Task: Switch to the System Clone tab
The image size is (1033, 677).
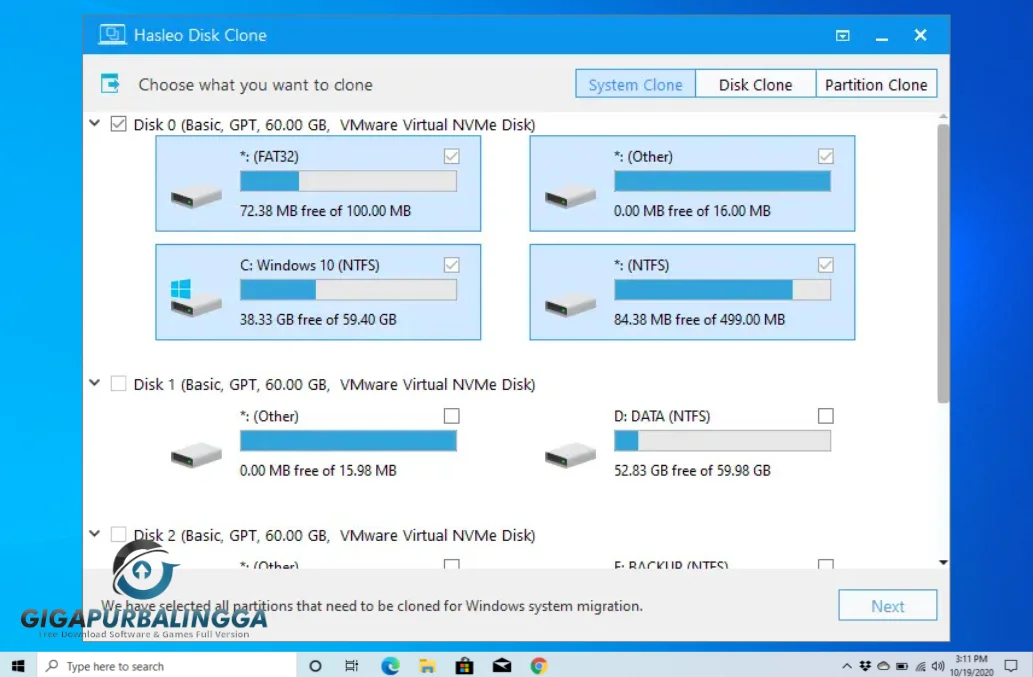Action: (635, 84)
